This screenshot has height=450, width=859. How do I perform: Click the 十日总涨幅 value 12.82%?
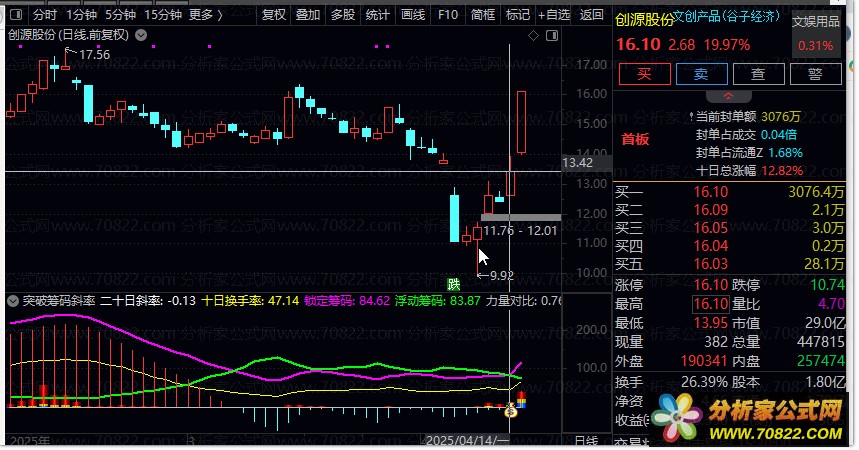[782, 171]
